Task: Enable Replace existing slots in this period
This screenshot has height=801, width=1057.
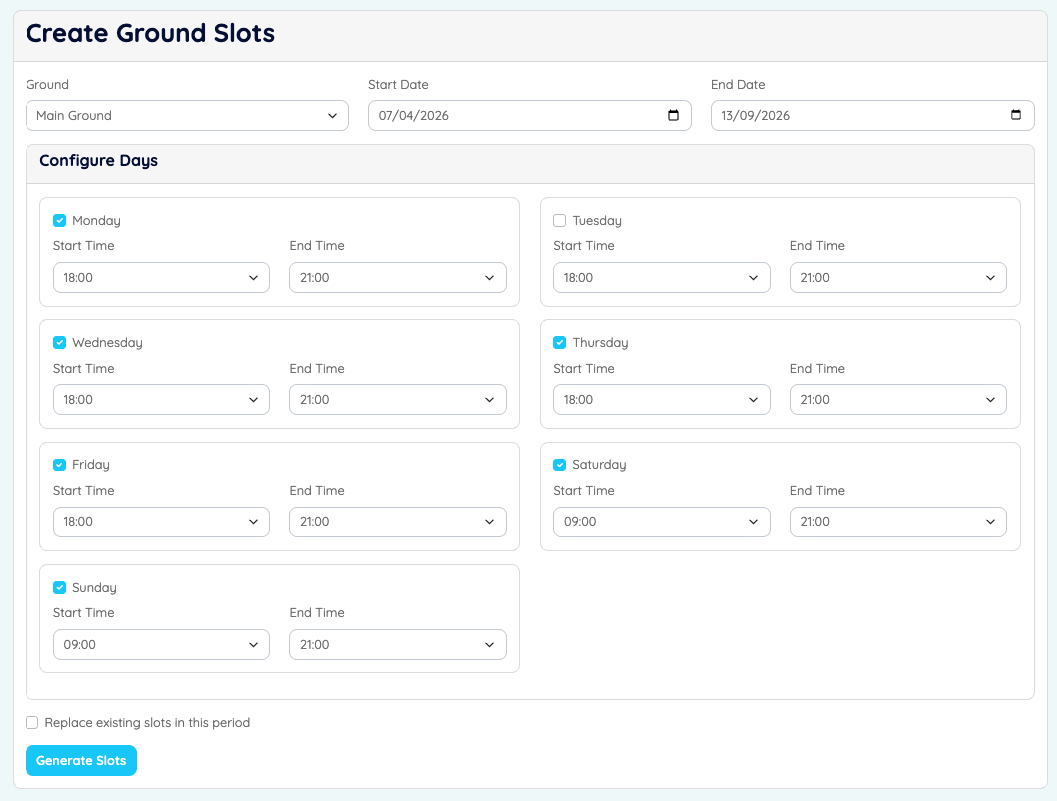Action: click(31, 722)
